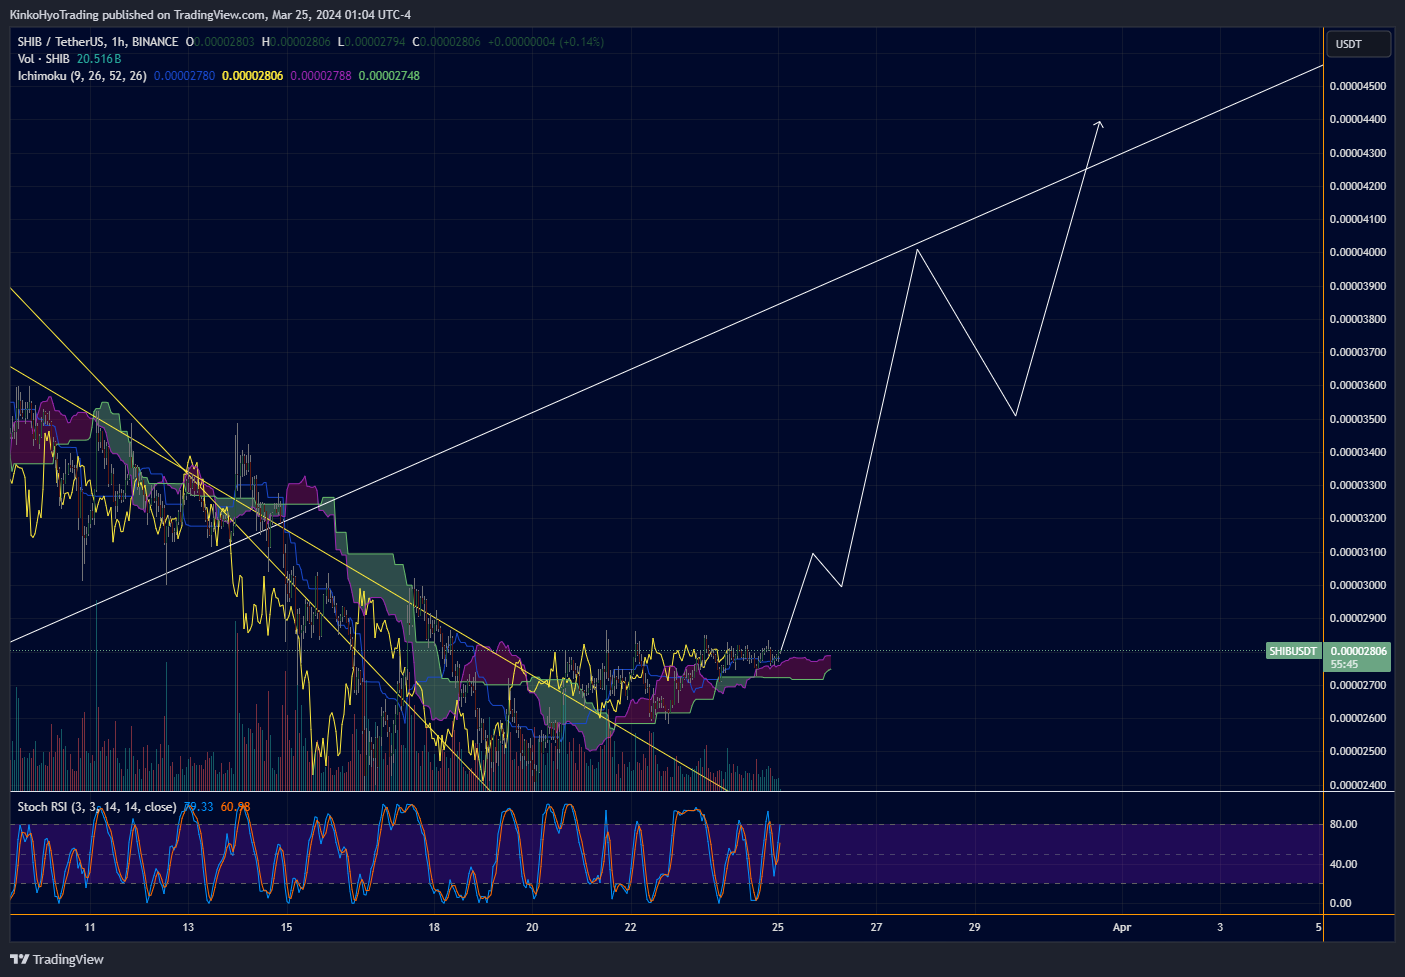Click the Apr label on time axis

point(1122,927)
